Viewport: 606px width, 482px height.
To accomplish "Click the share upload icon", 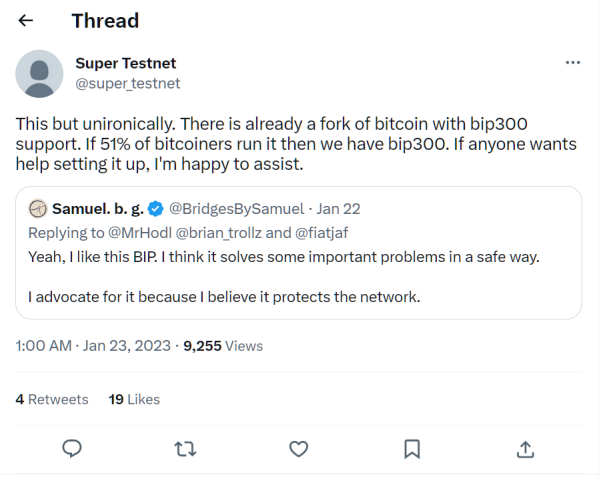I will (x=524, y=448).
